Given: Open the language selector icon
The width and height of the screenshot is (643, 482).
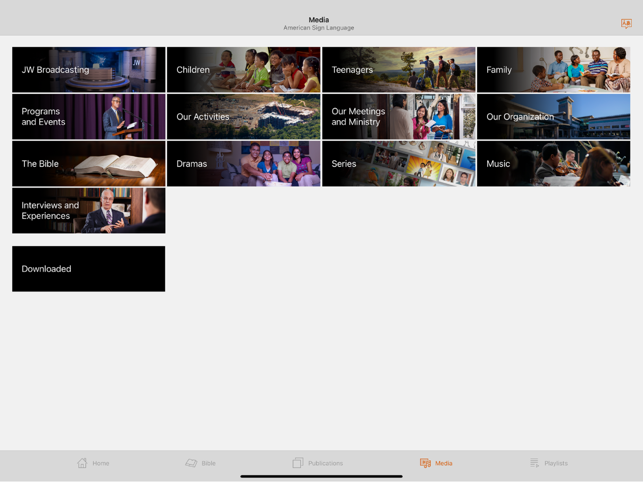Looking at the screenshot, I should [626, 23].
